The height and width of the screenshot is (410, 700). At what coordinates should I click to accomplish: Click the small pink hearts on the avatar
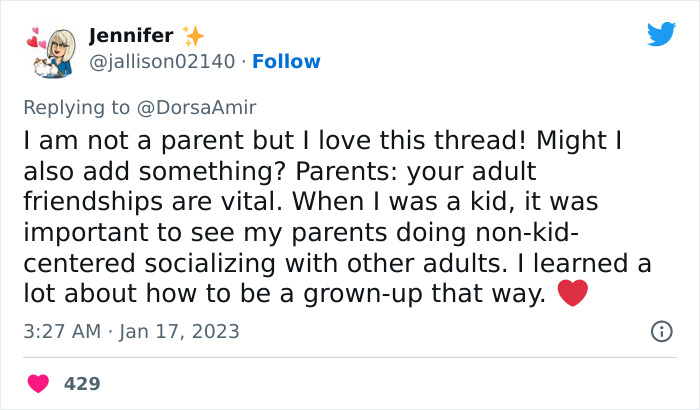(x=31, y=42)
